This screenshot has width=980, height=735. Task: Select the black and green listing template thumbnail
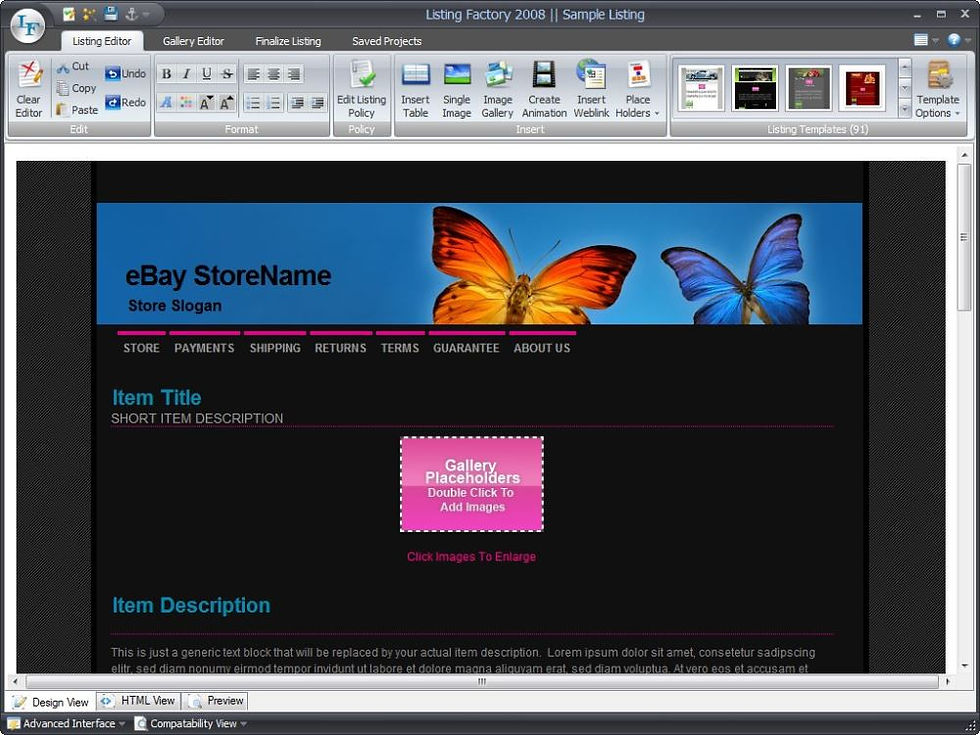(755, 88)
